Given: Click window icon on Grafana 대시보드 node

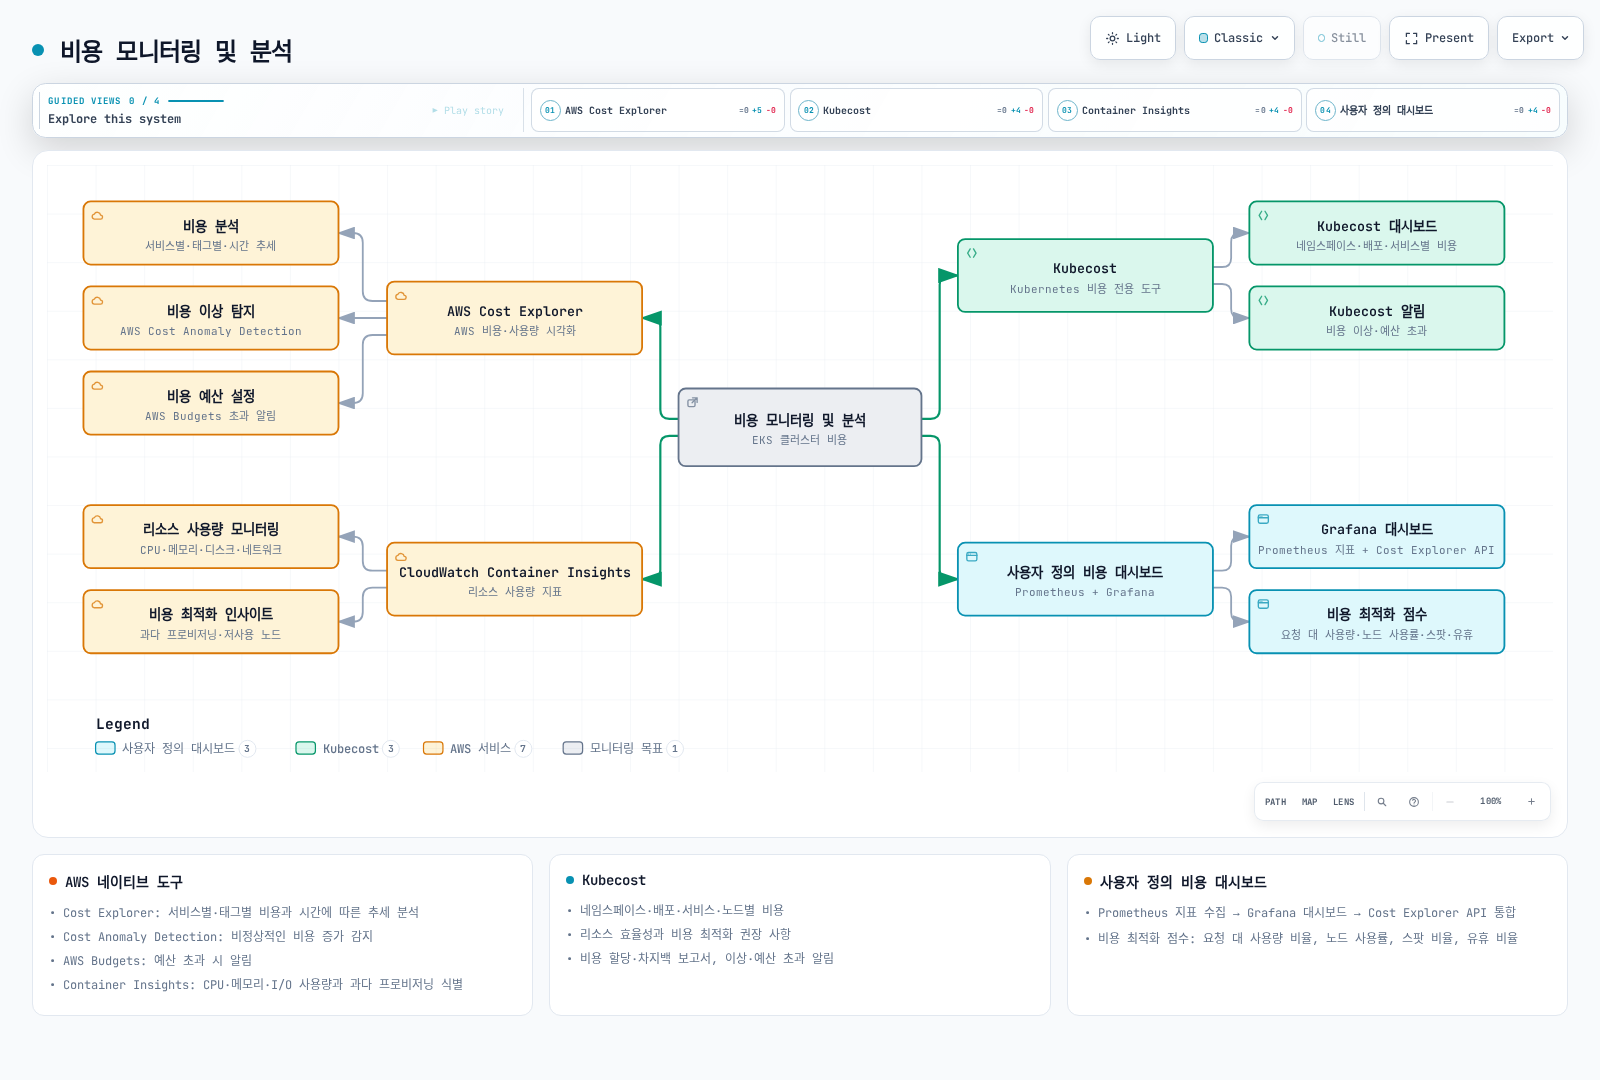Looking at the screenshot, I should click(x=1263, y=520).
